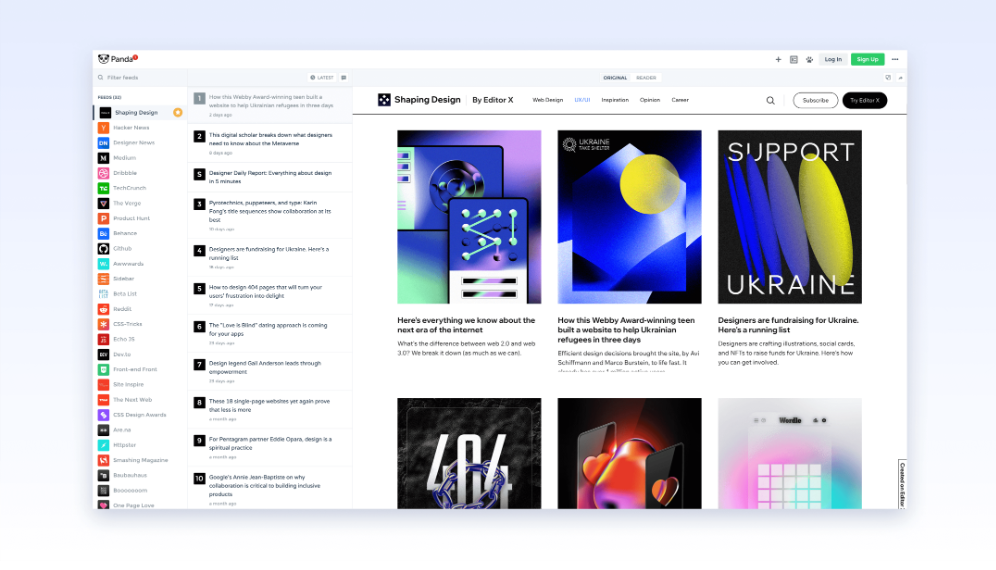Viewport: 996px width, 570px height.
Task: Switch to Reader view mode
Action: pos(646,78)
